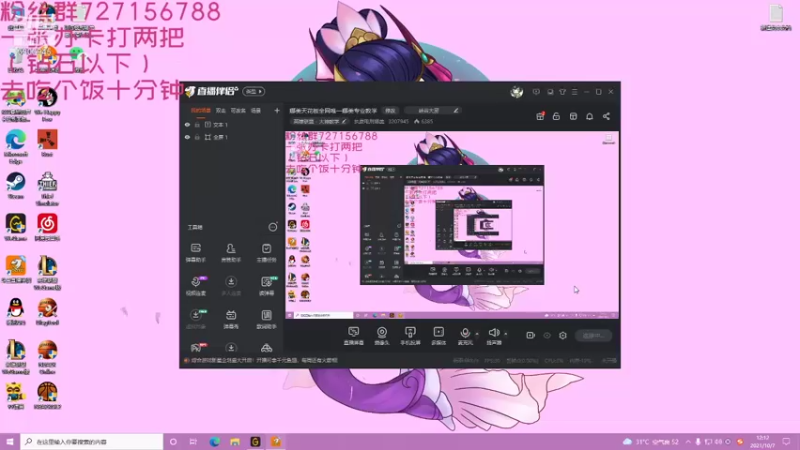Toggle lock on the 文本1 source

(x=197, y=124)
